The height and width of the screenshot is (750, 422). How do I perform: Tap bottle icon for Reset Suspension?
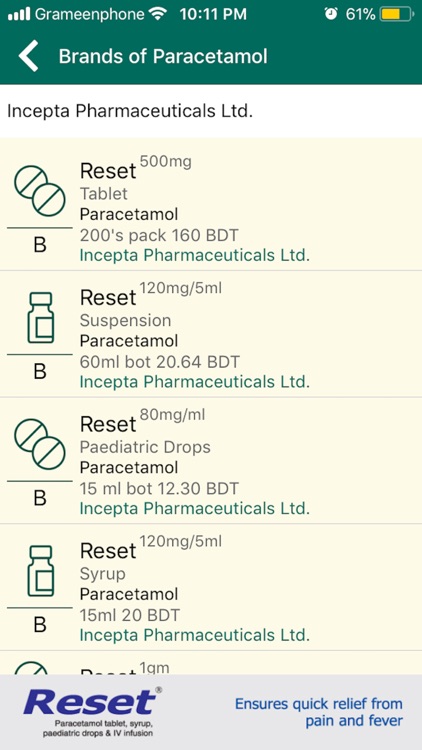coord(40,318)
